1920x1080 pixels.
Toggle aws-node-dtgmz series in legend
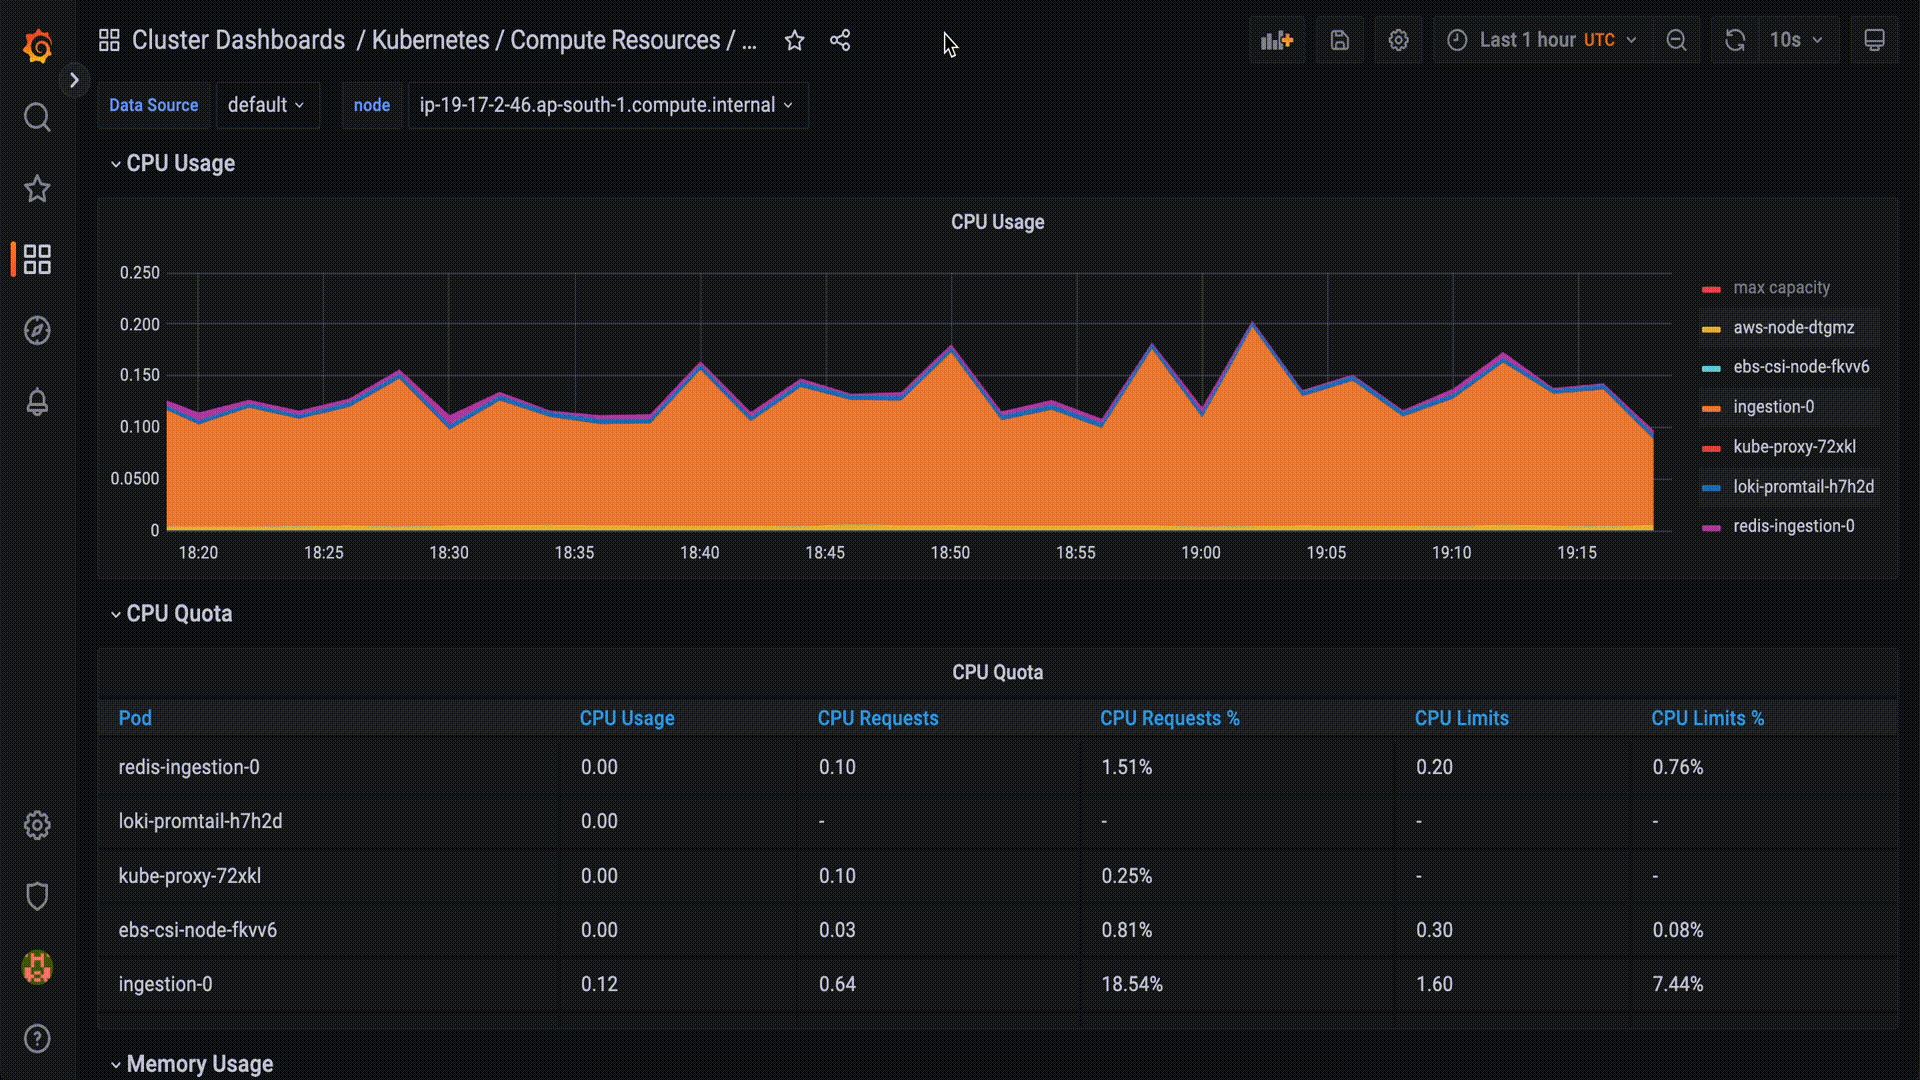pos(1793,328)
